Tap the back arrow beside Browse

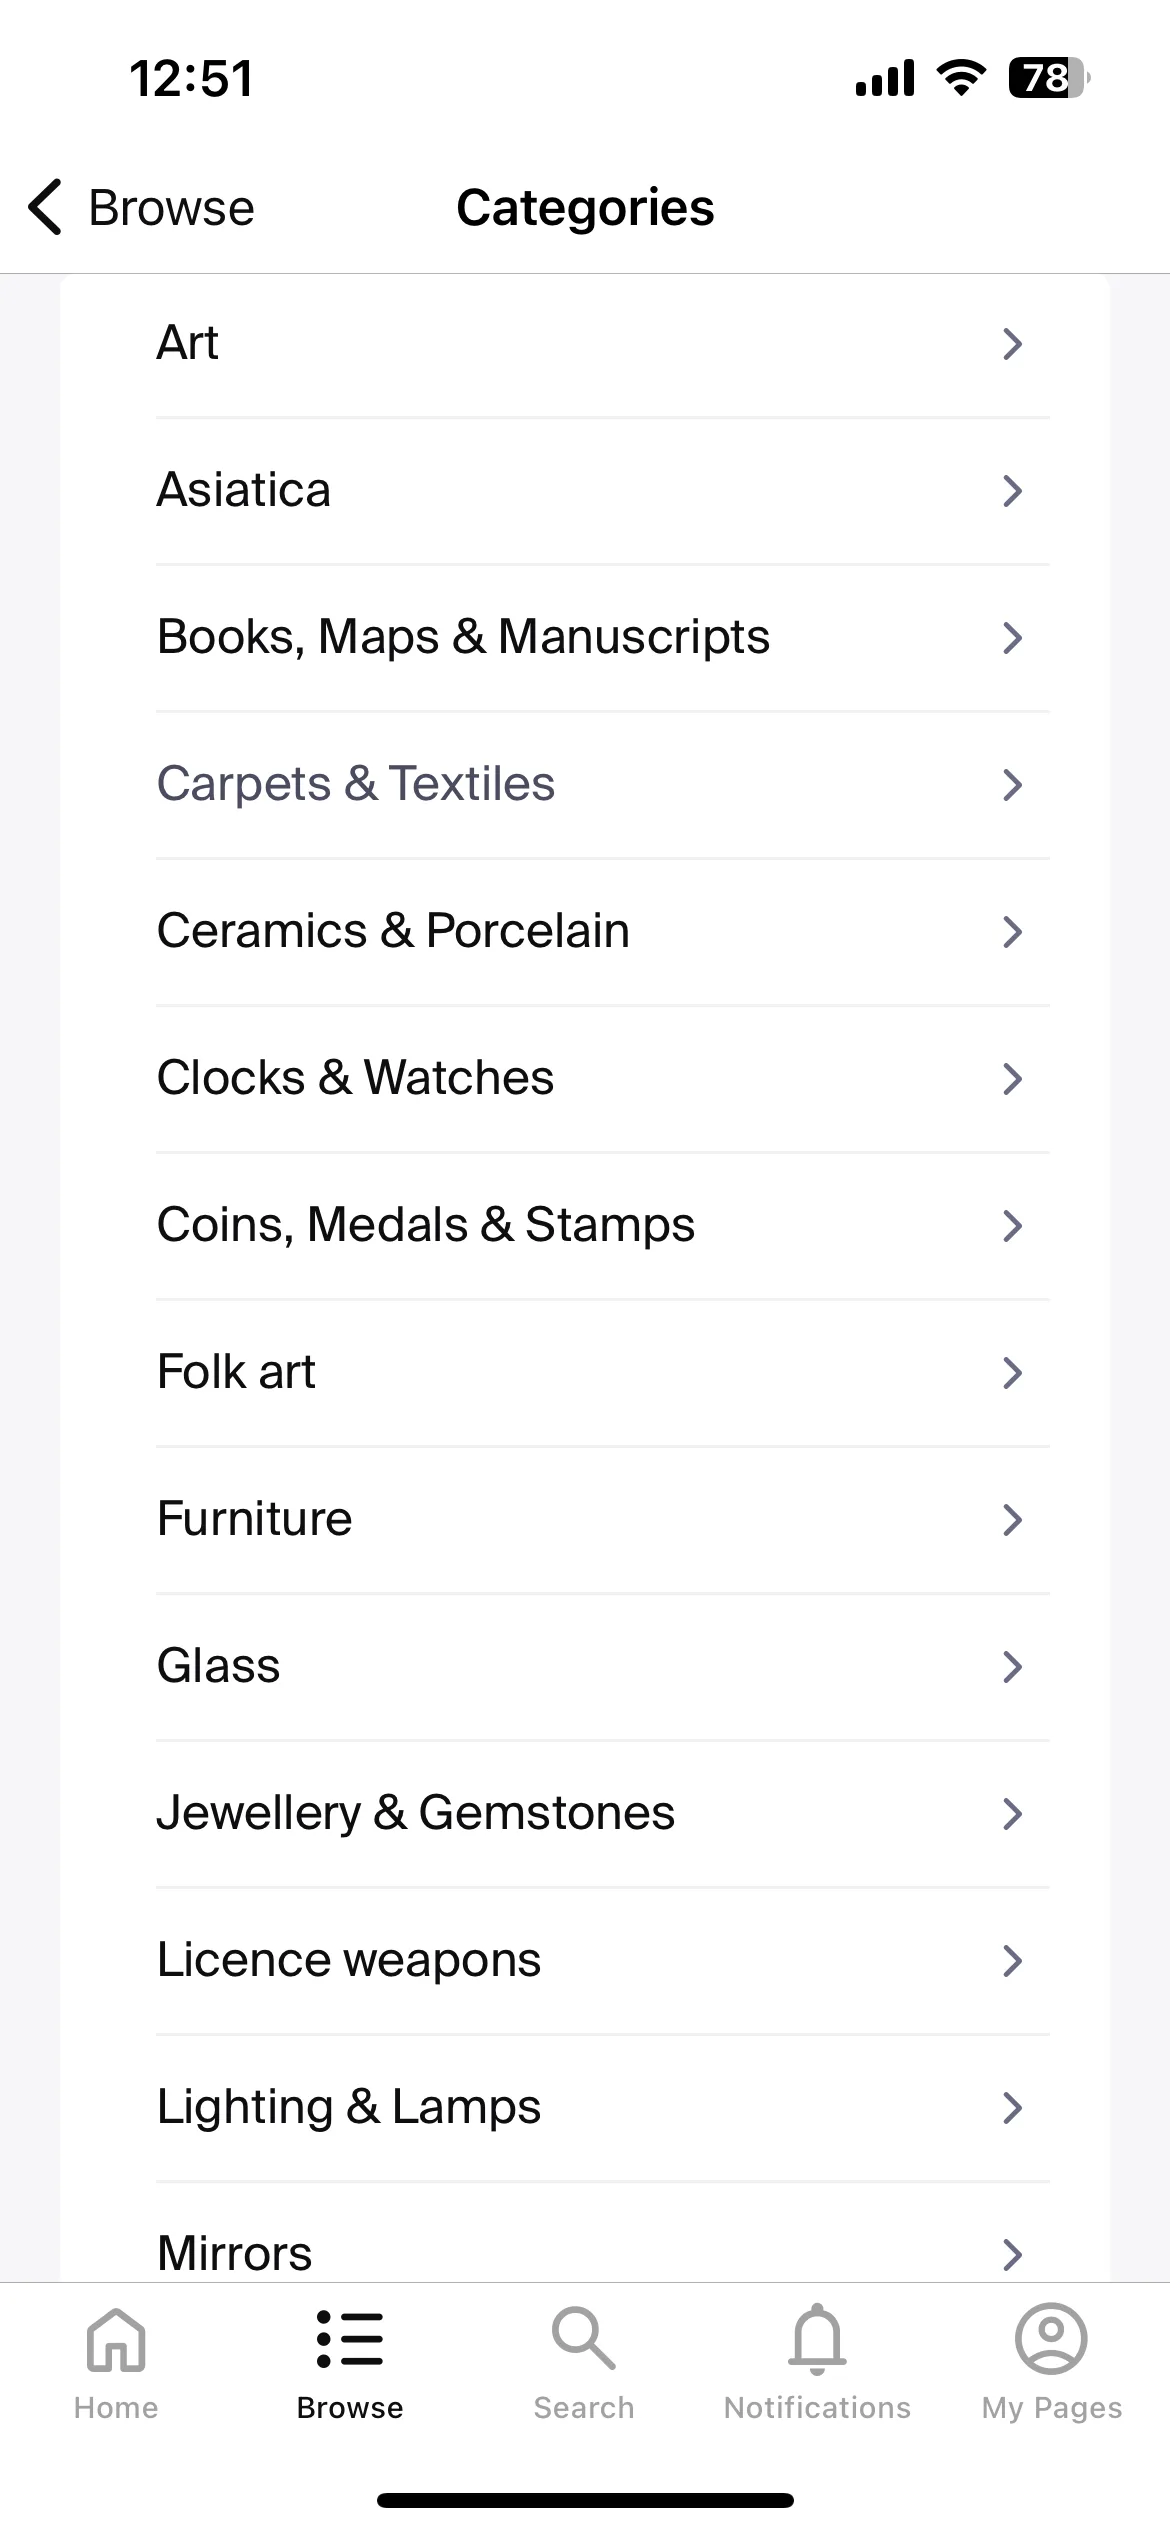(45, 208)
